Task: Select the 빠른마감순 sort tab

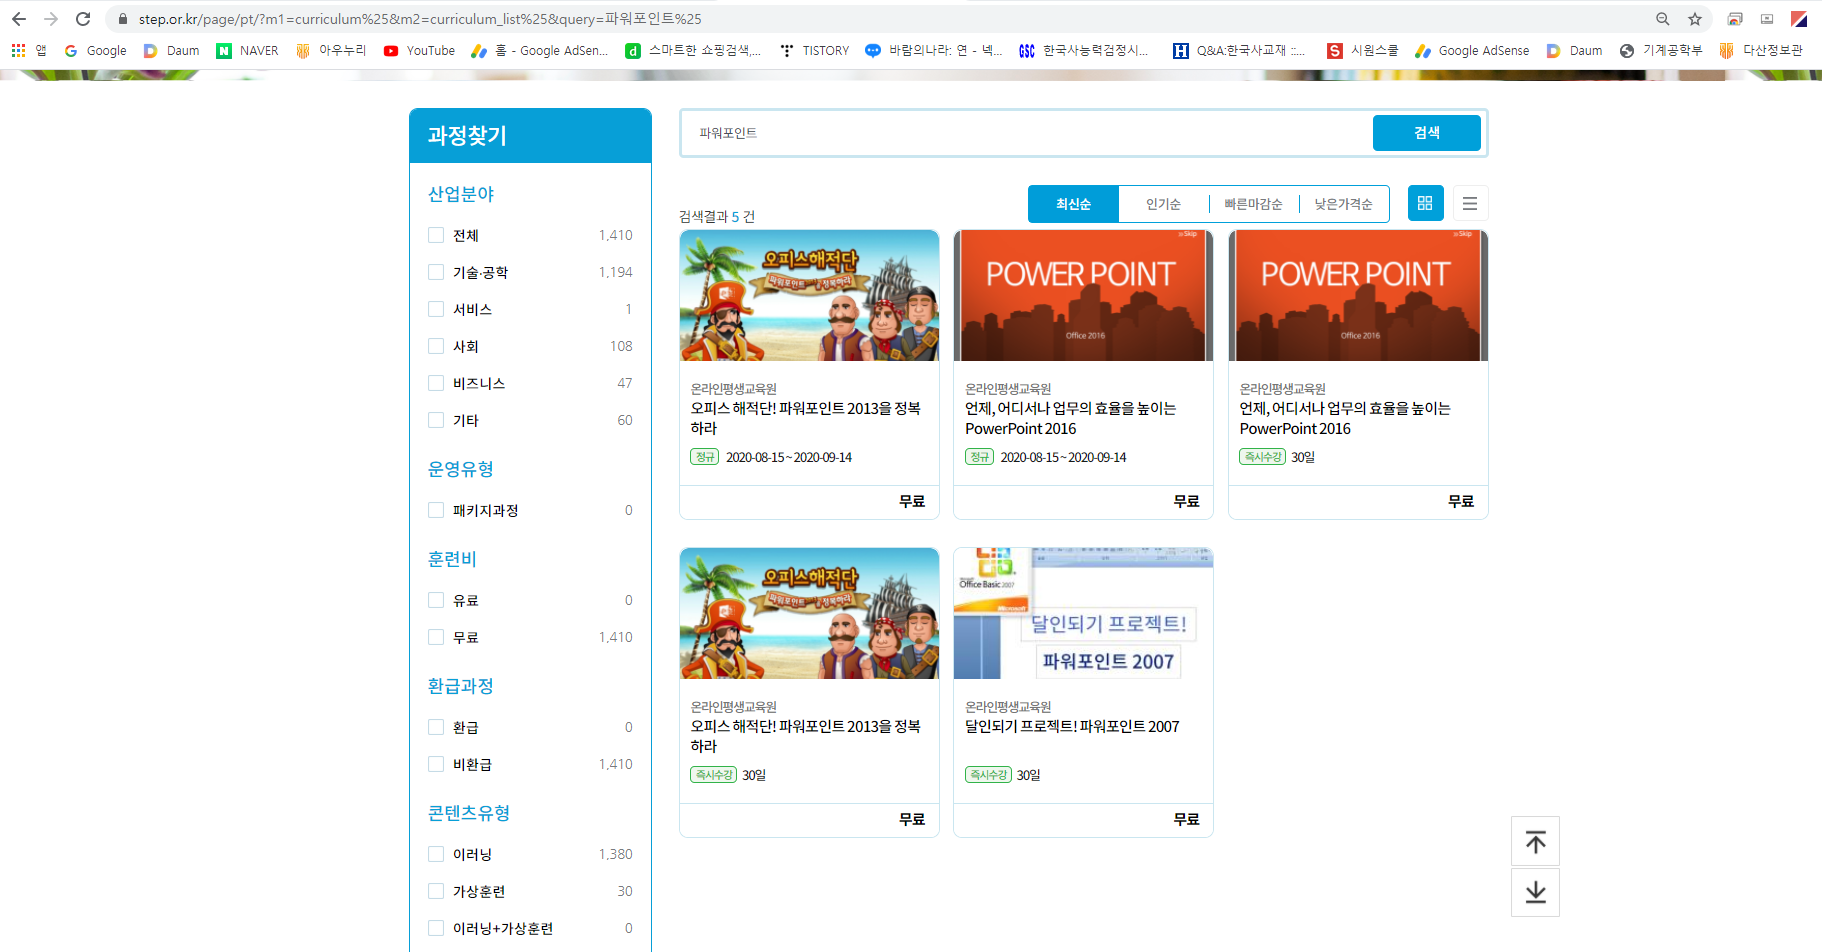Action: [x=1253, y=204]
